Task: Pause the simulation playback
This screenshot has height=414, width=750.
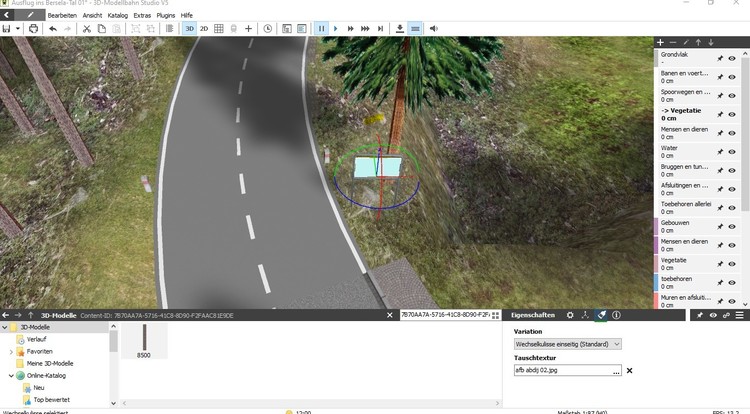Action: click(x=322, y=29)
